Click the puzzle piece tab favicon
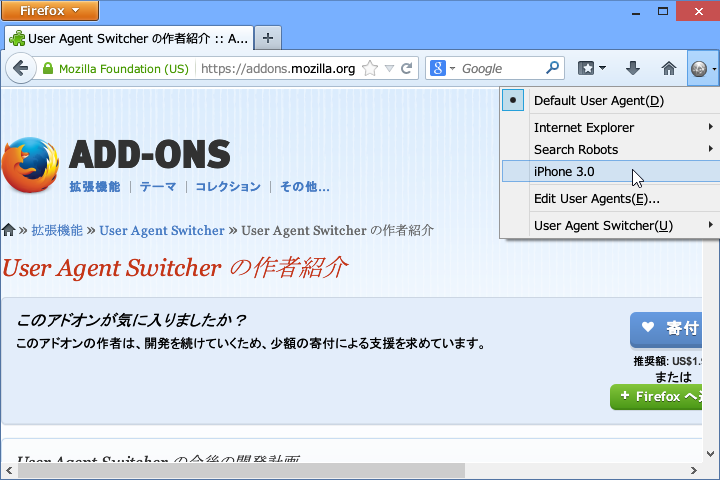 pyautogui.click(x=17, y=38)
